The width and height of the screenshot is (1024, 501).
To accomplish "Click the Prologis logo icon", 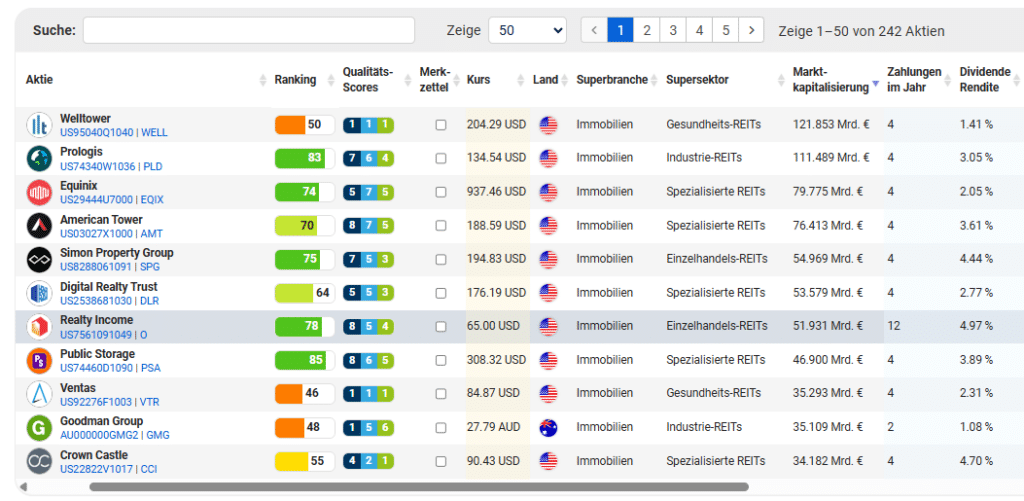I will coord(39,158).
